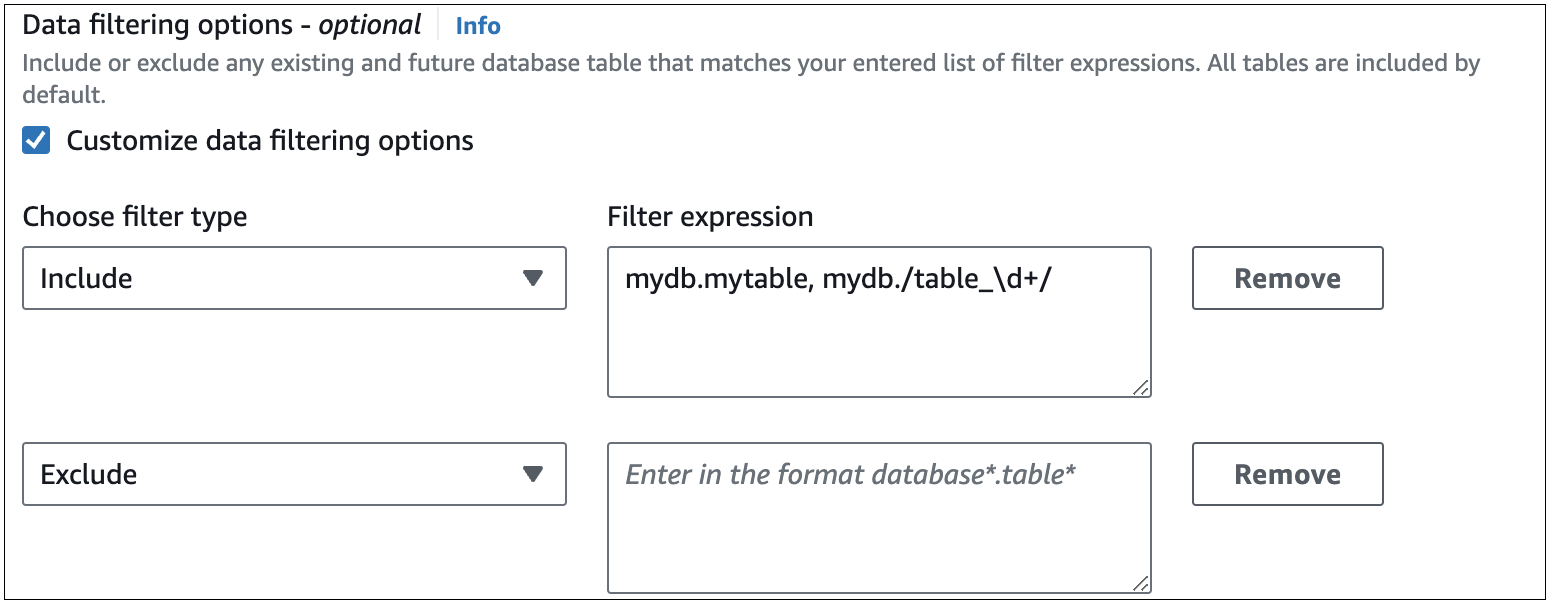Remove the Include filter row
Viewport: 1552px width, 604px height.
click(x=1287, y=278)
